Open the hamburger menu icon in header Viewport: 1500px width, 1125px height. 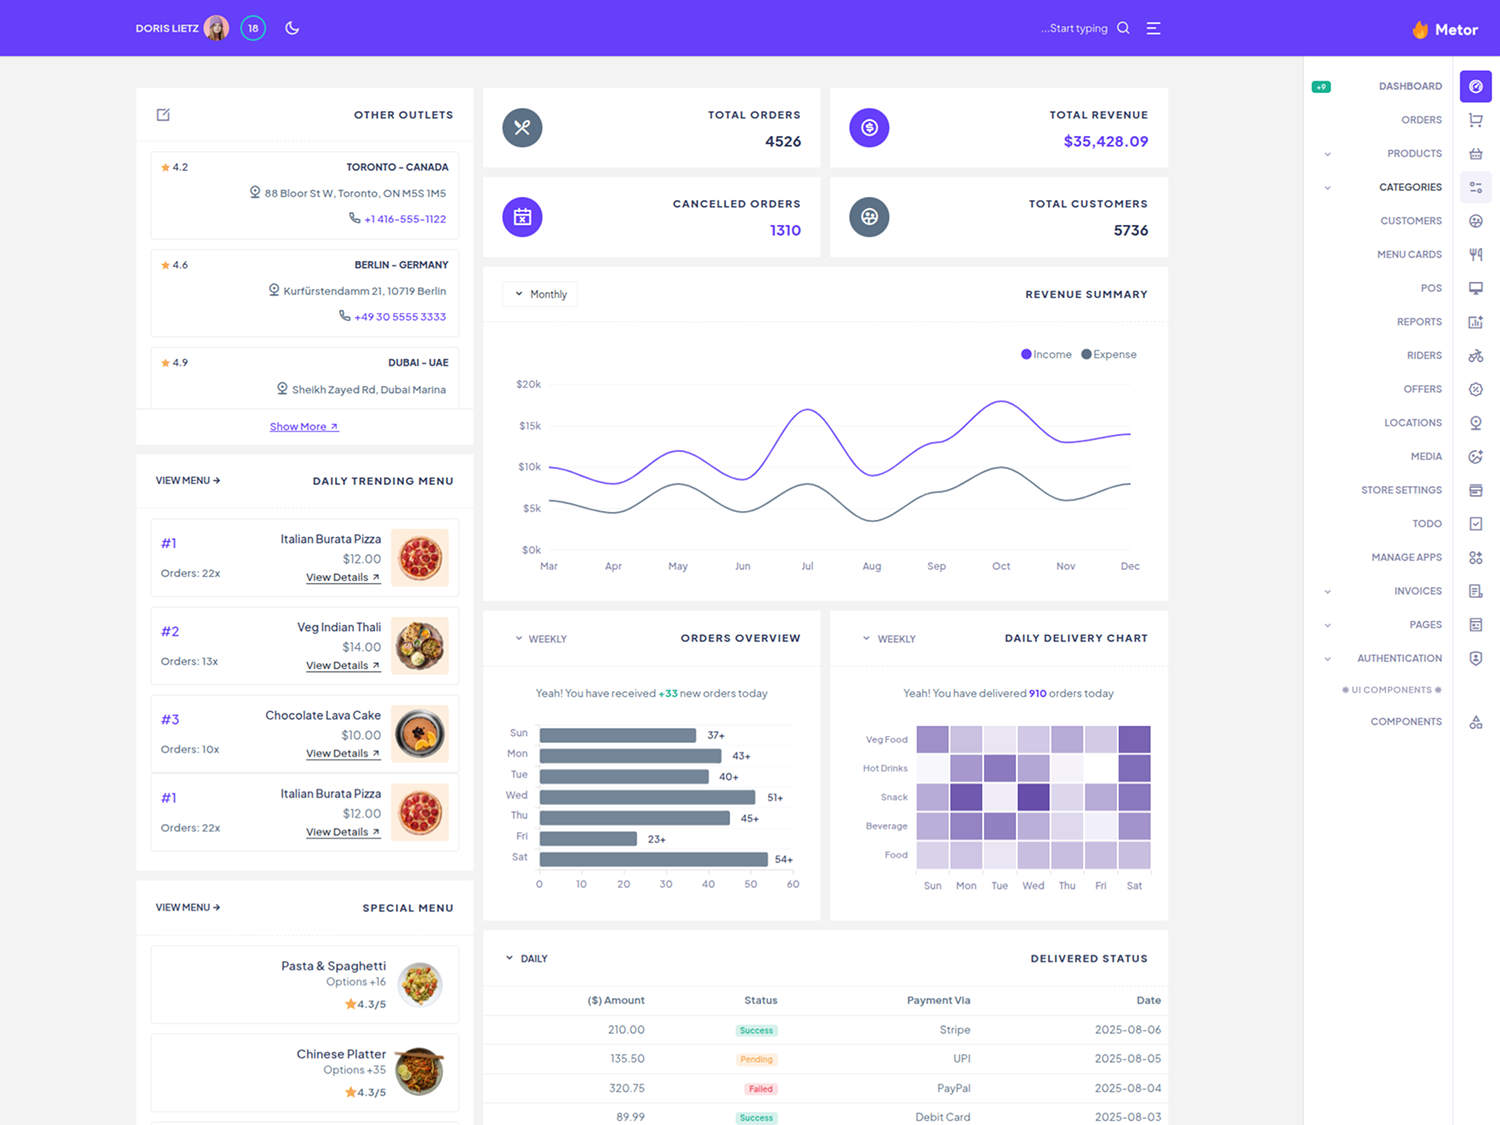[x=1153, y=28]
